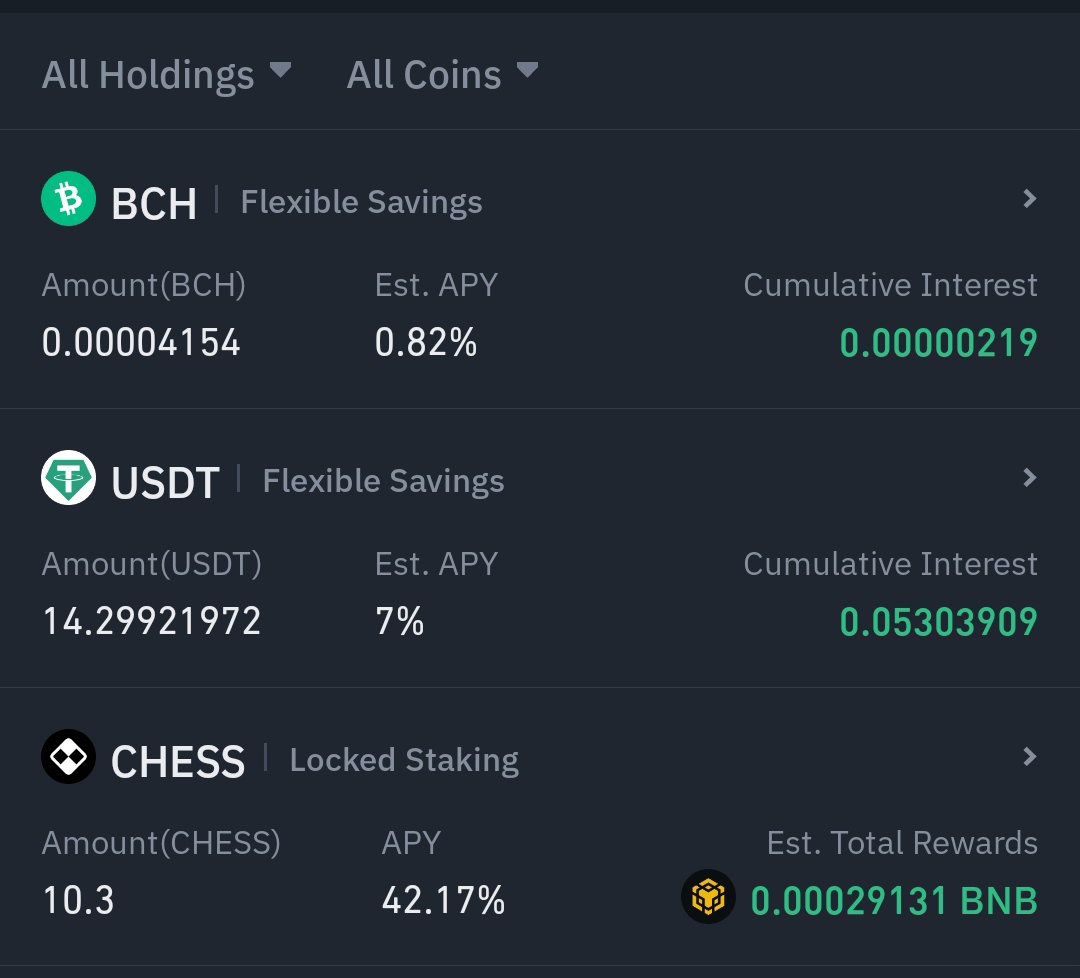The height and width of the screenshot is (978, 1080).
Task: Select the USDT Flexible Savings label
Action: 384,481
